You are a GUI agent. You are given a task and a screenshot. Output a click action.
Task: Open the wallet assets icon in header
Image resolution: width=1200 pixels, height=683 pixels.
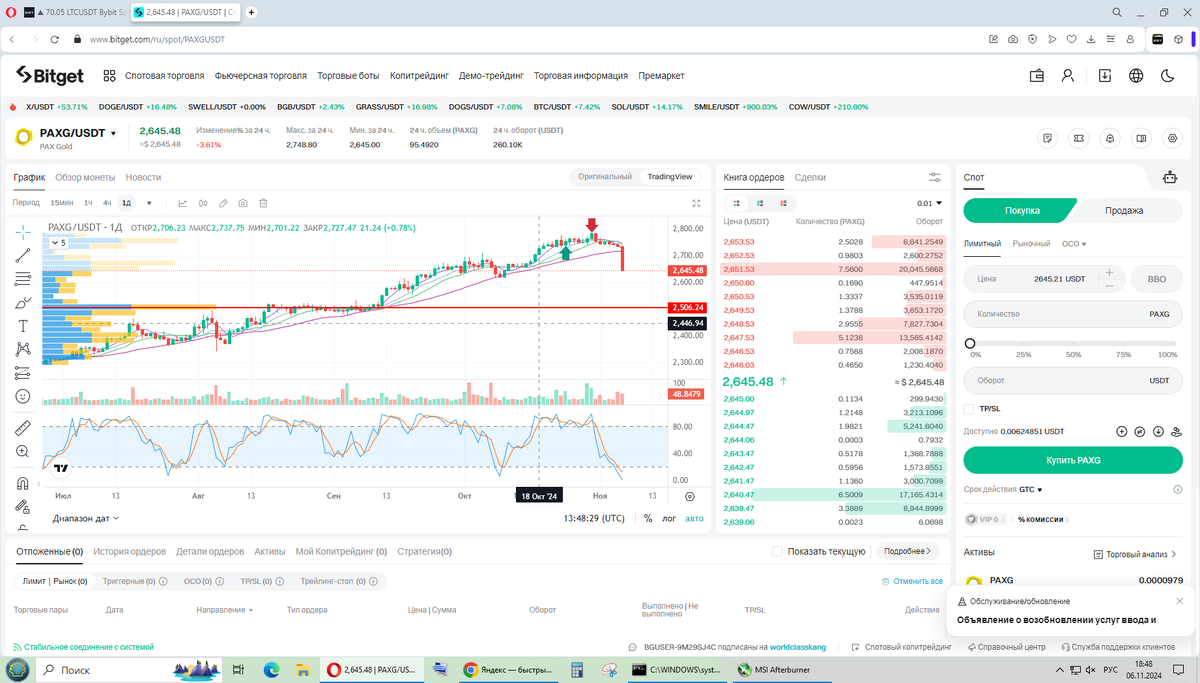(1036, 75)
